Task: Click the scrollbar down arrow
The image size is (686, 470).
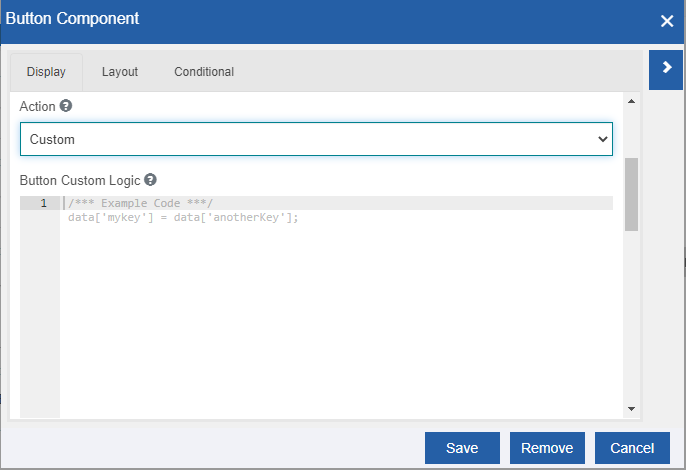Action: 631,409
